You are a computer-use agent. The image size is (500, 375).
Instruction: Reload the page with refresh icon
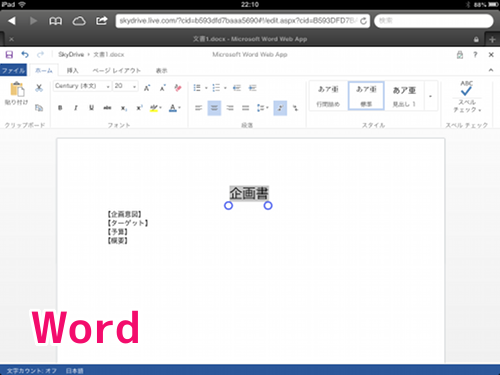363,21
